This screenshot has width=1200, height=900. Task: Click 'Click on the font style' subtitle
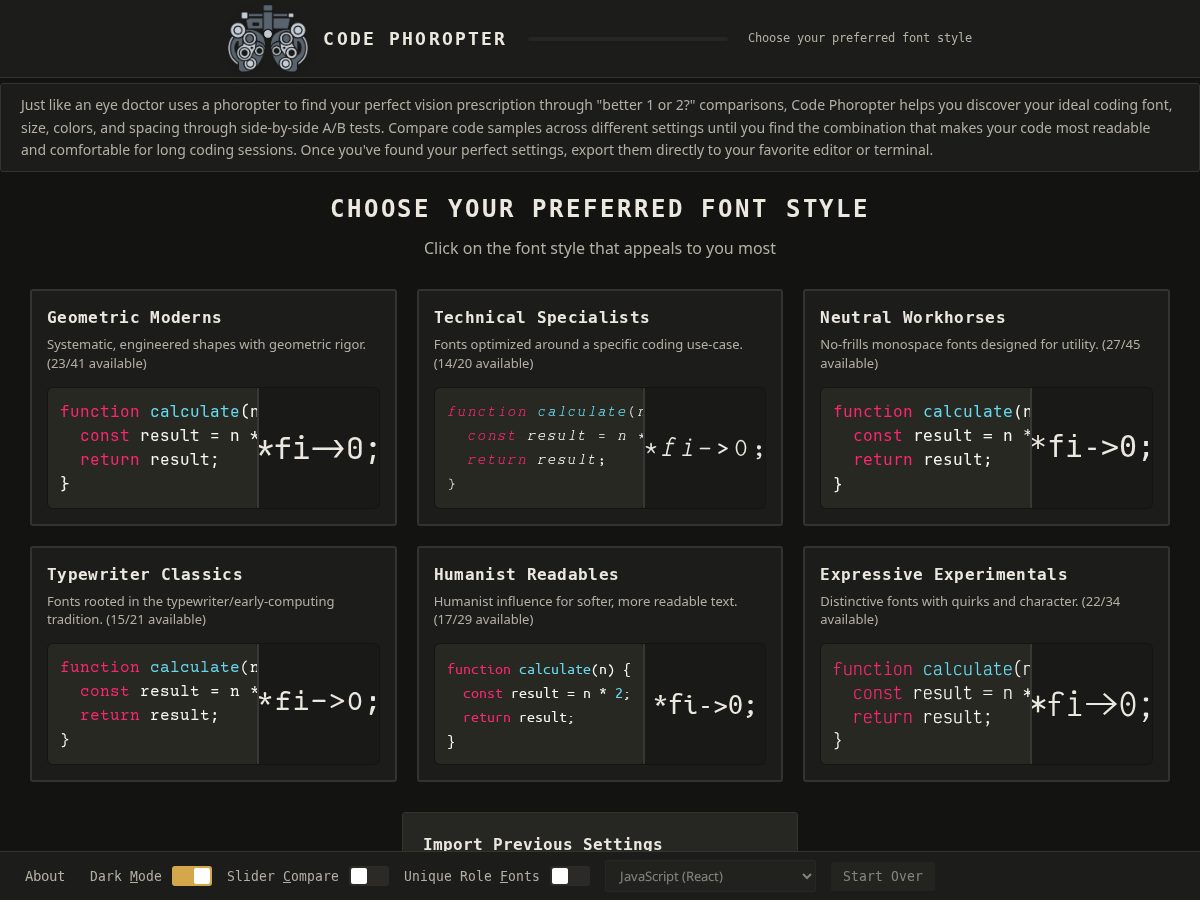(600, 248)
